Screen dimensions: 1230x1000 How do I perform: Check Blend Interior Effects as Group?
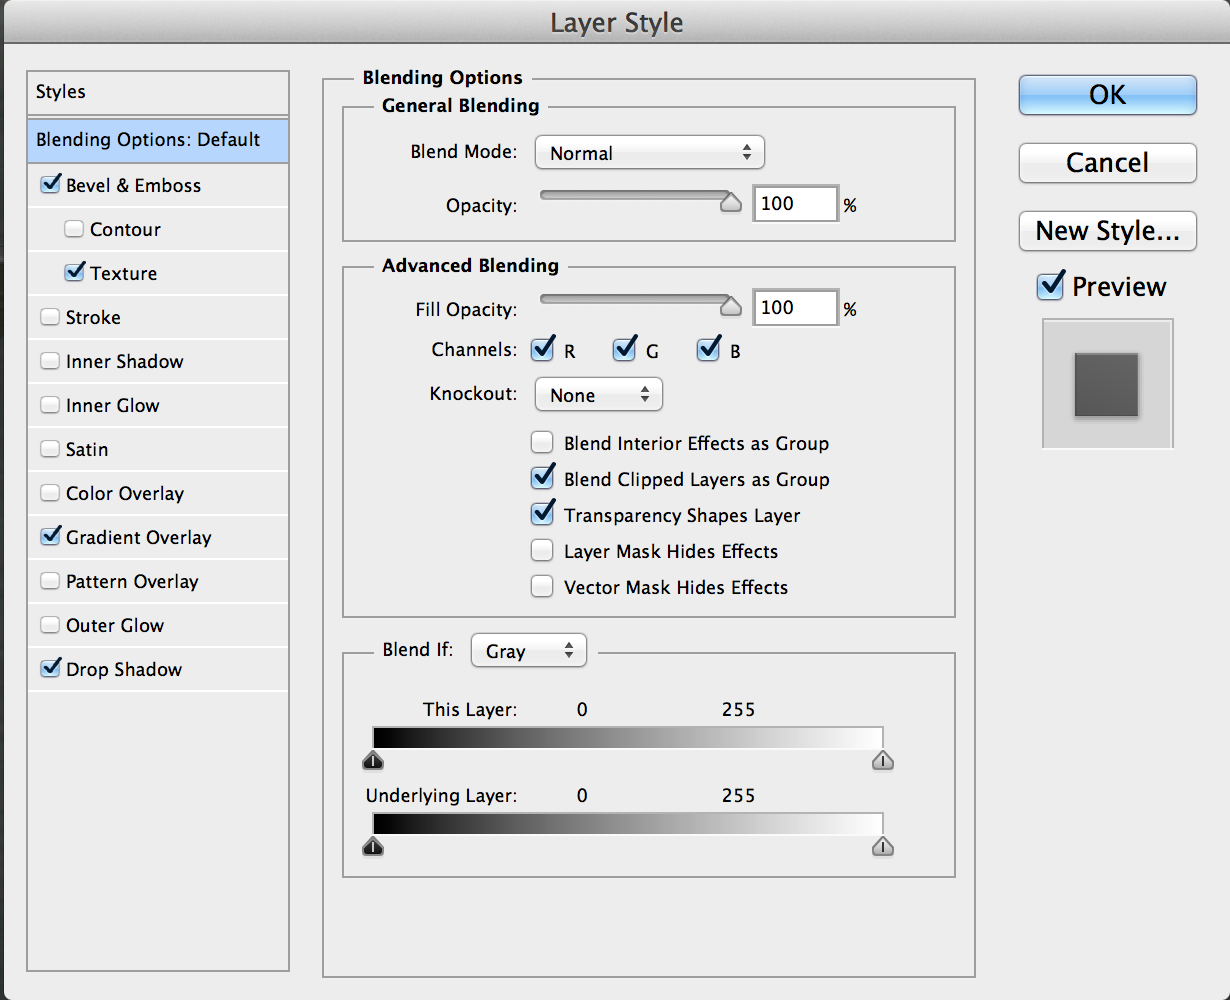(542, 443)
